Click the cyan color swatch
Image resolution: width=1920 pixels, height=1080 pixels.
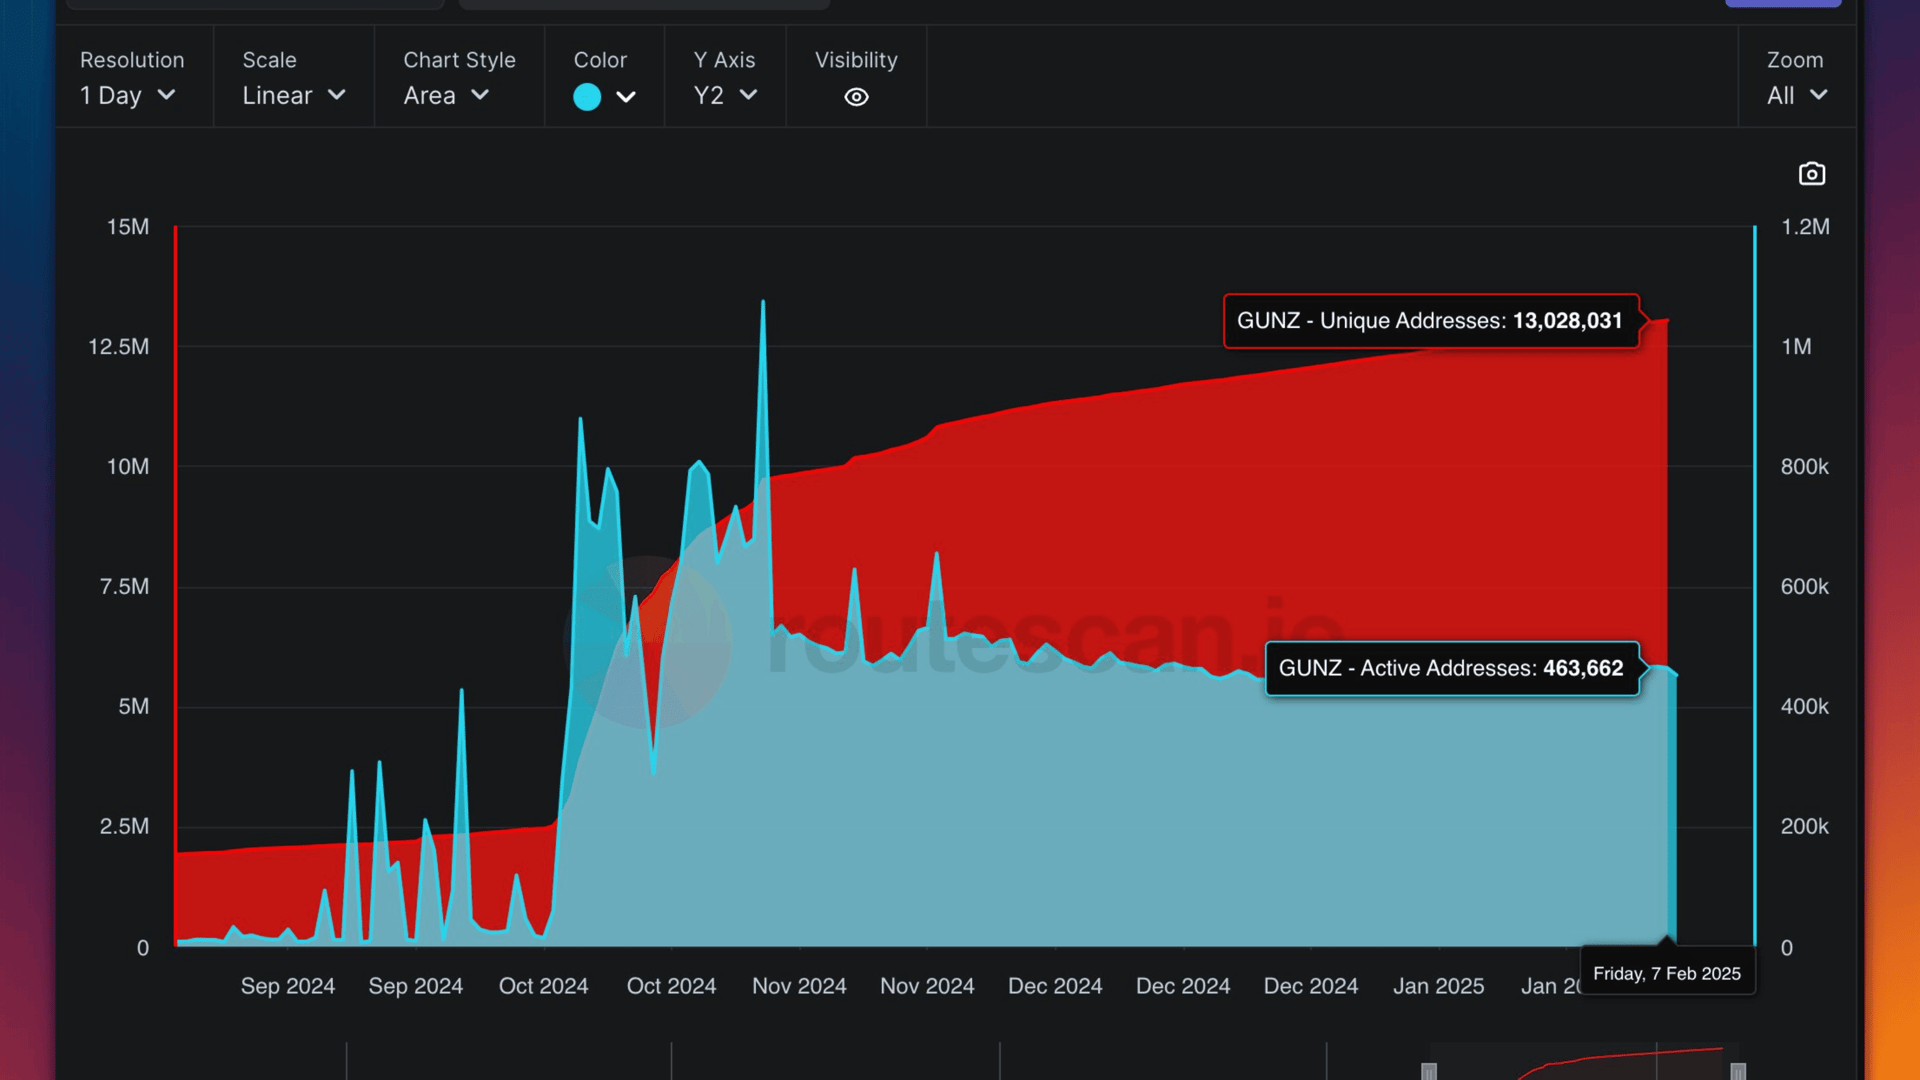(x=587, y=96)
